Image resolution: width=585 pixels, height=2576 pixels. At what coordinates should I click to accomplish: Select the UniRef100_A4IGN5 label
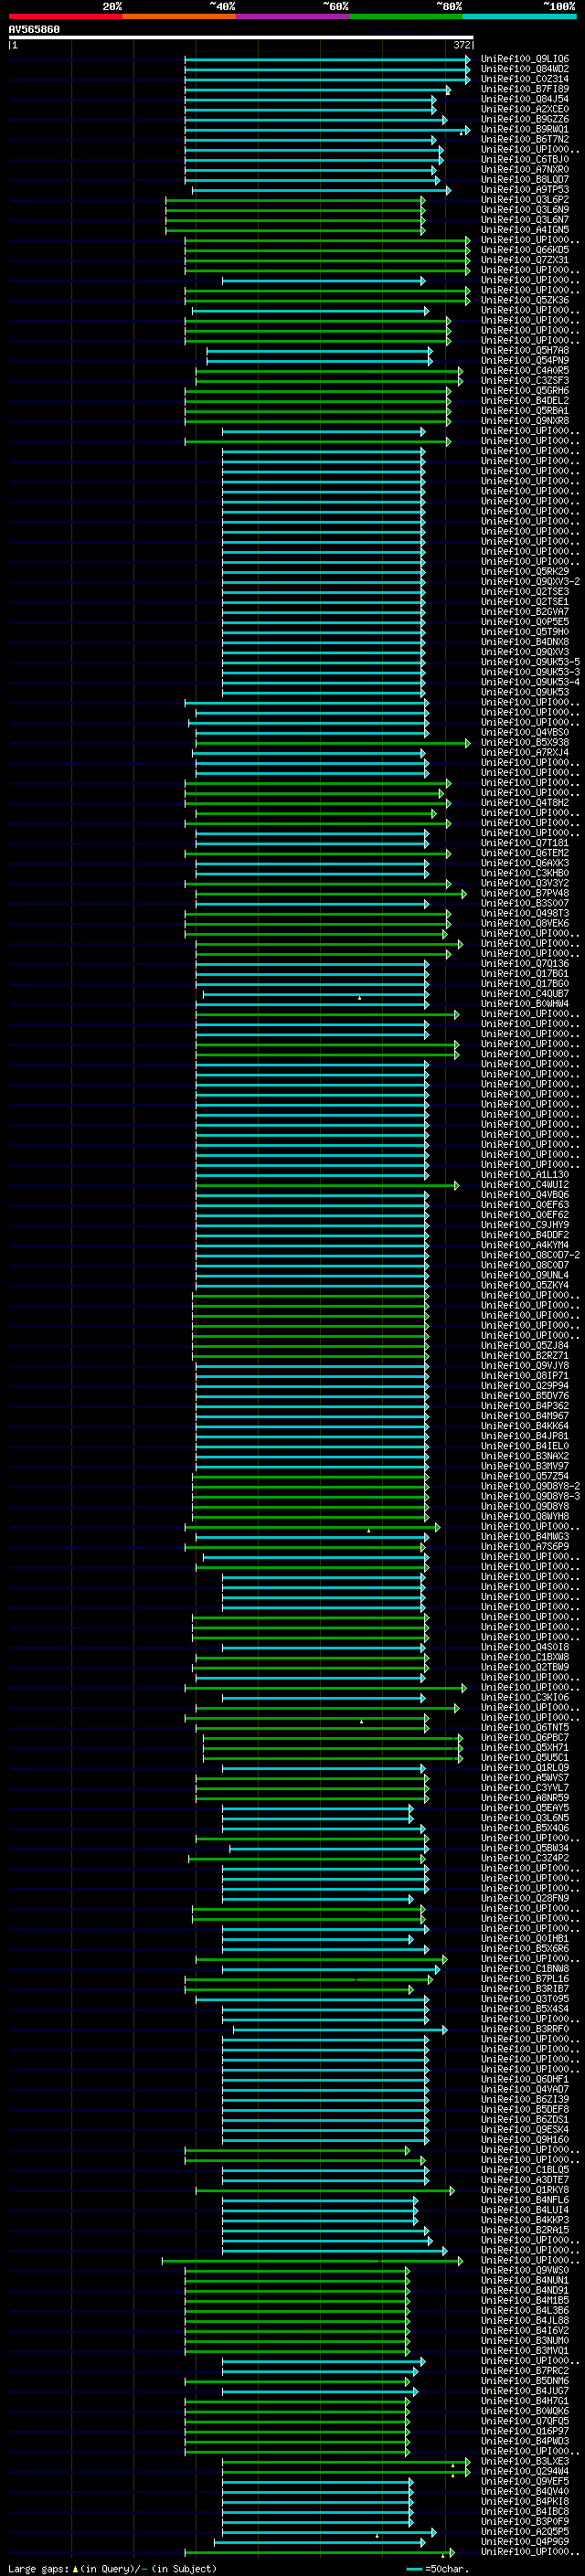[x=525, y=230]
